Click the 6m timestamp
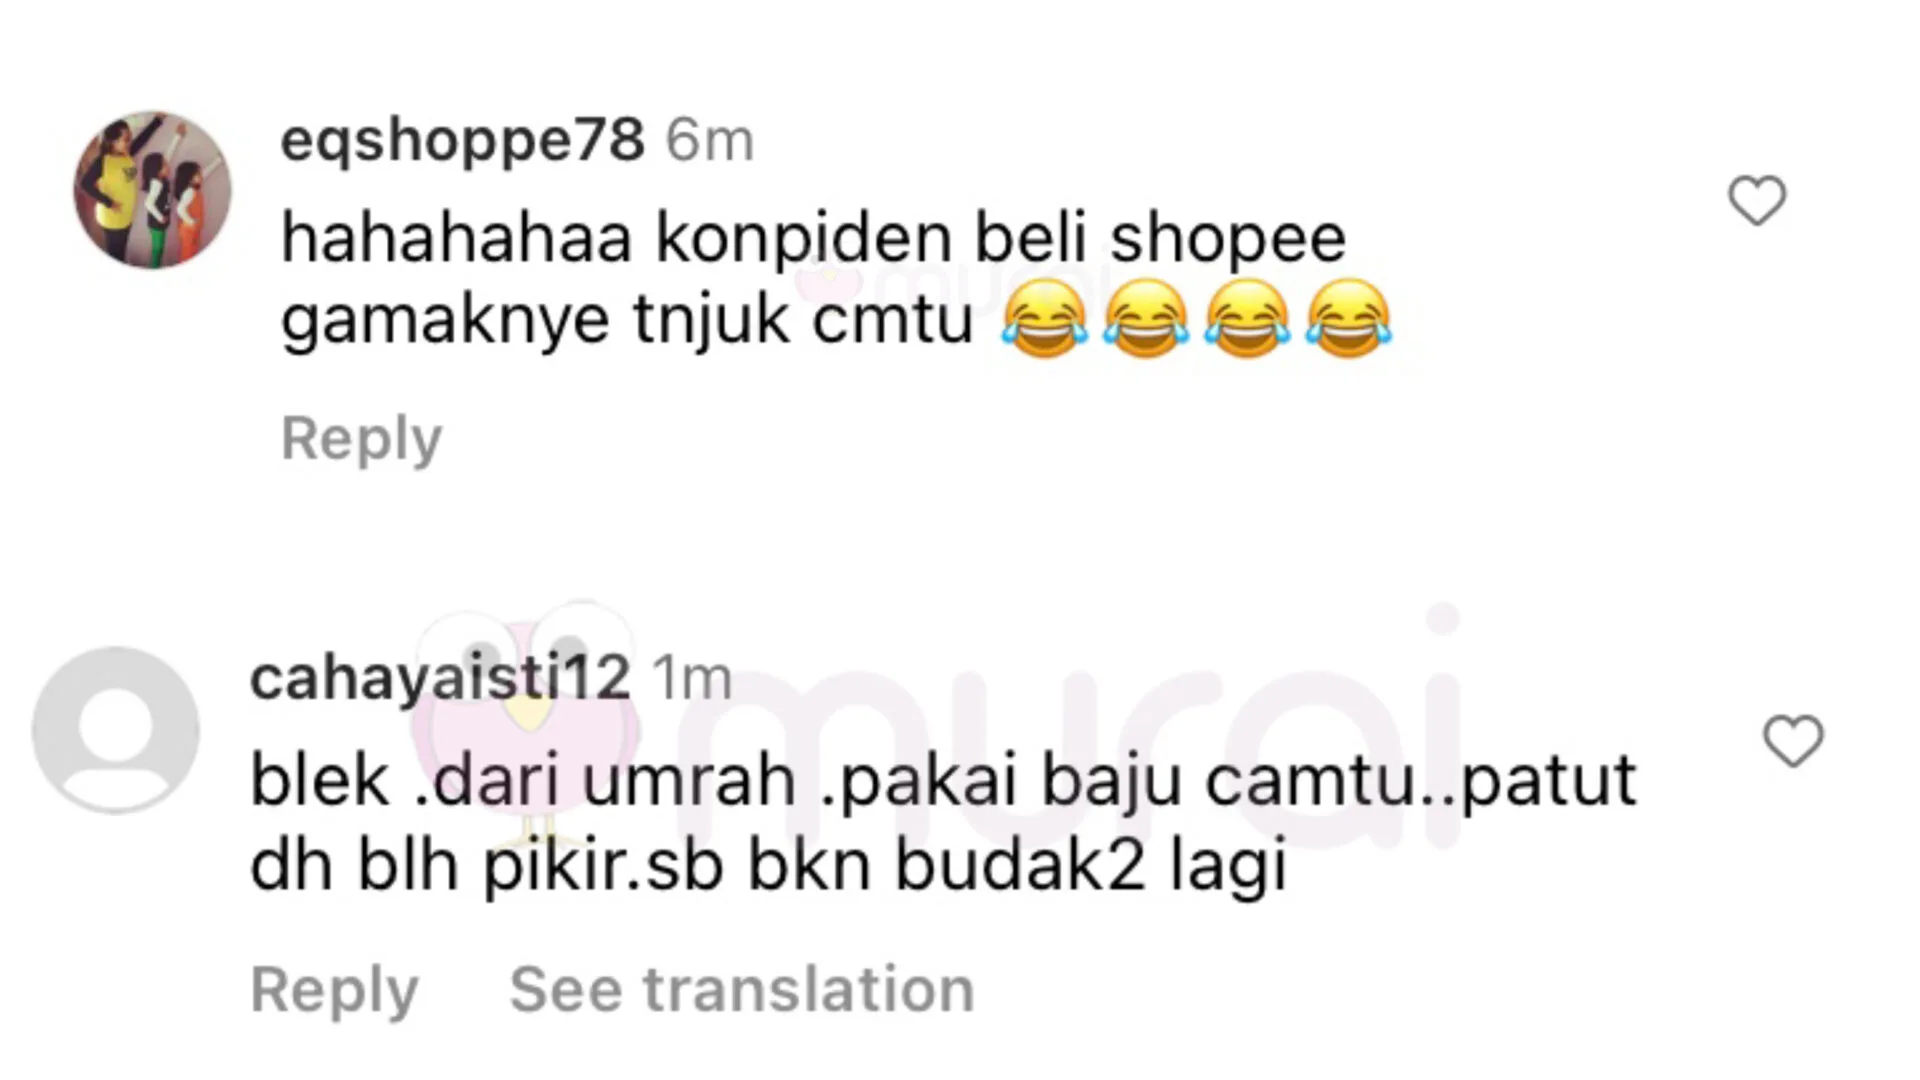This screenshot has height=1080, width=1920. coord(710,140)
